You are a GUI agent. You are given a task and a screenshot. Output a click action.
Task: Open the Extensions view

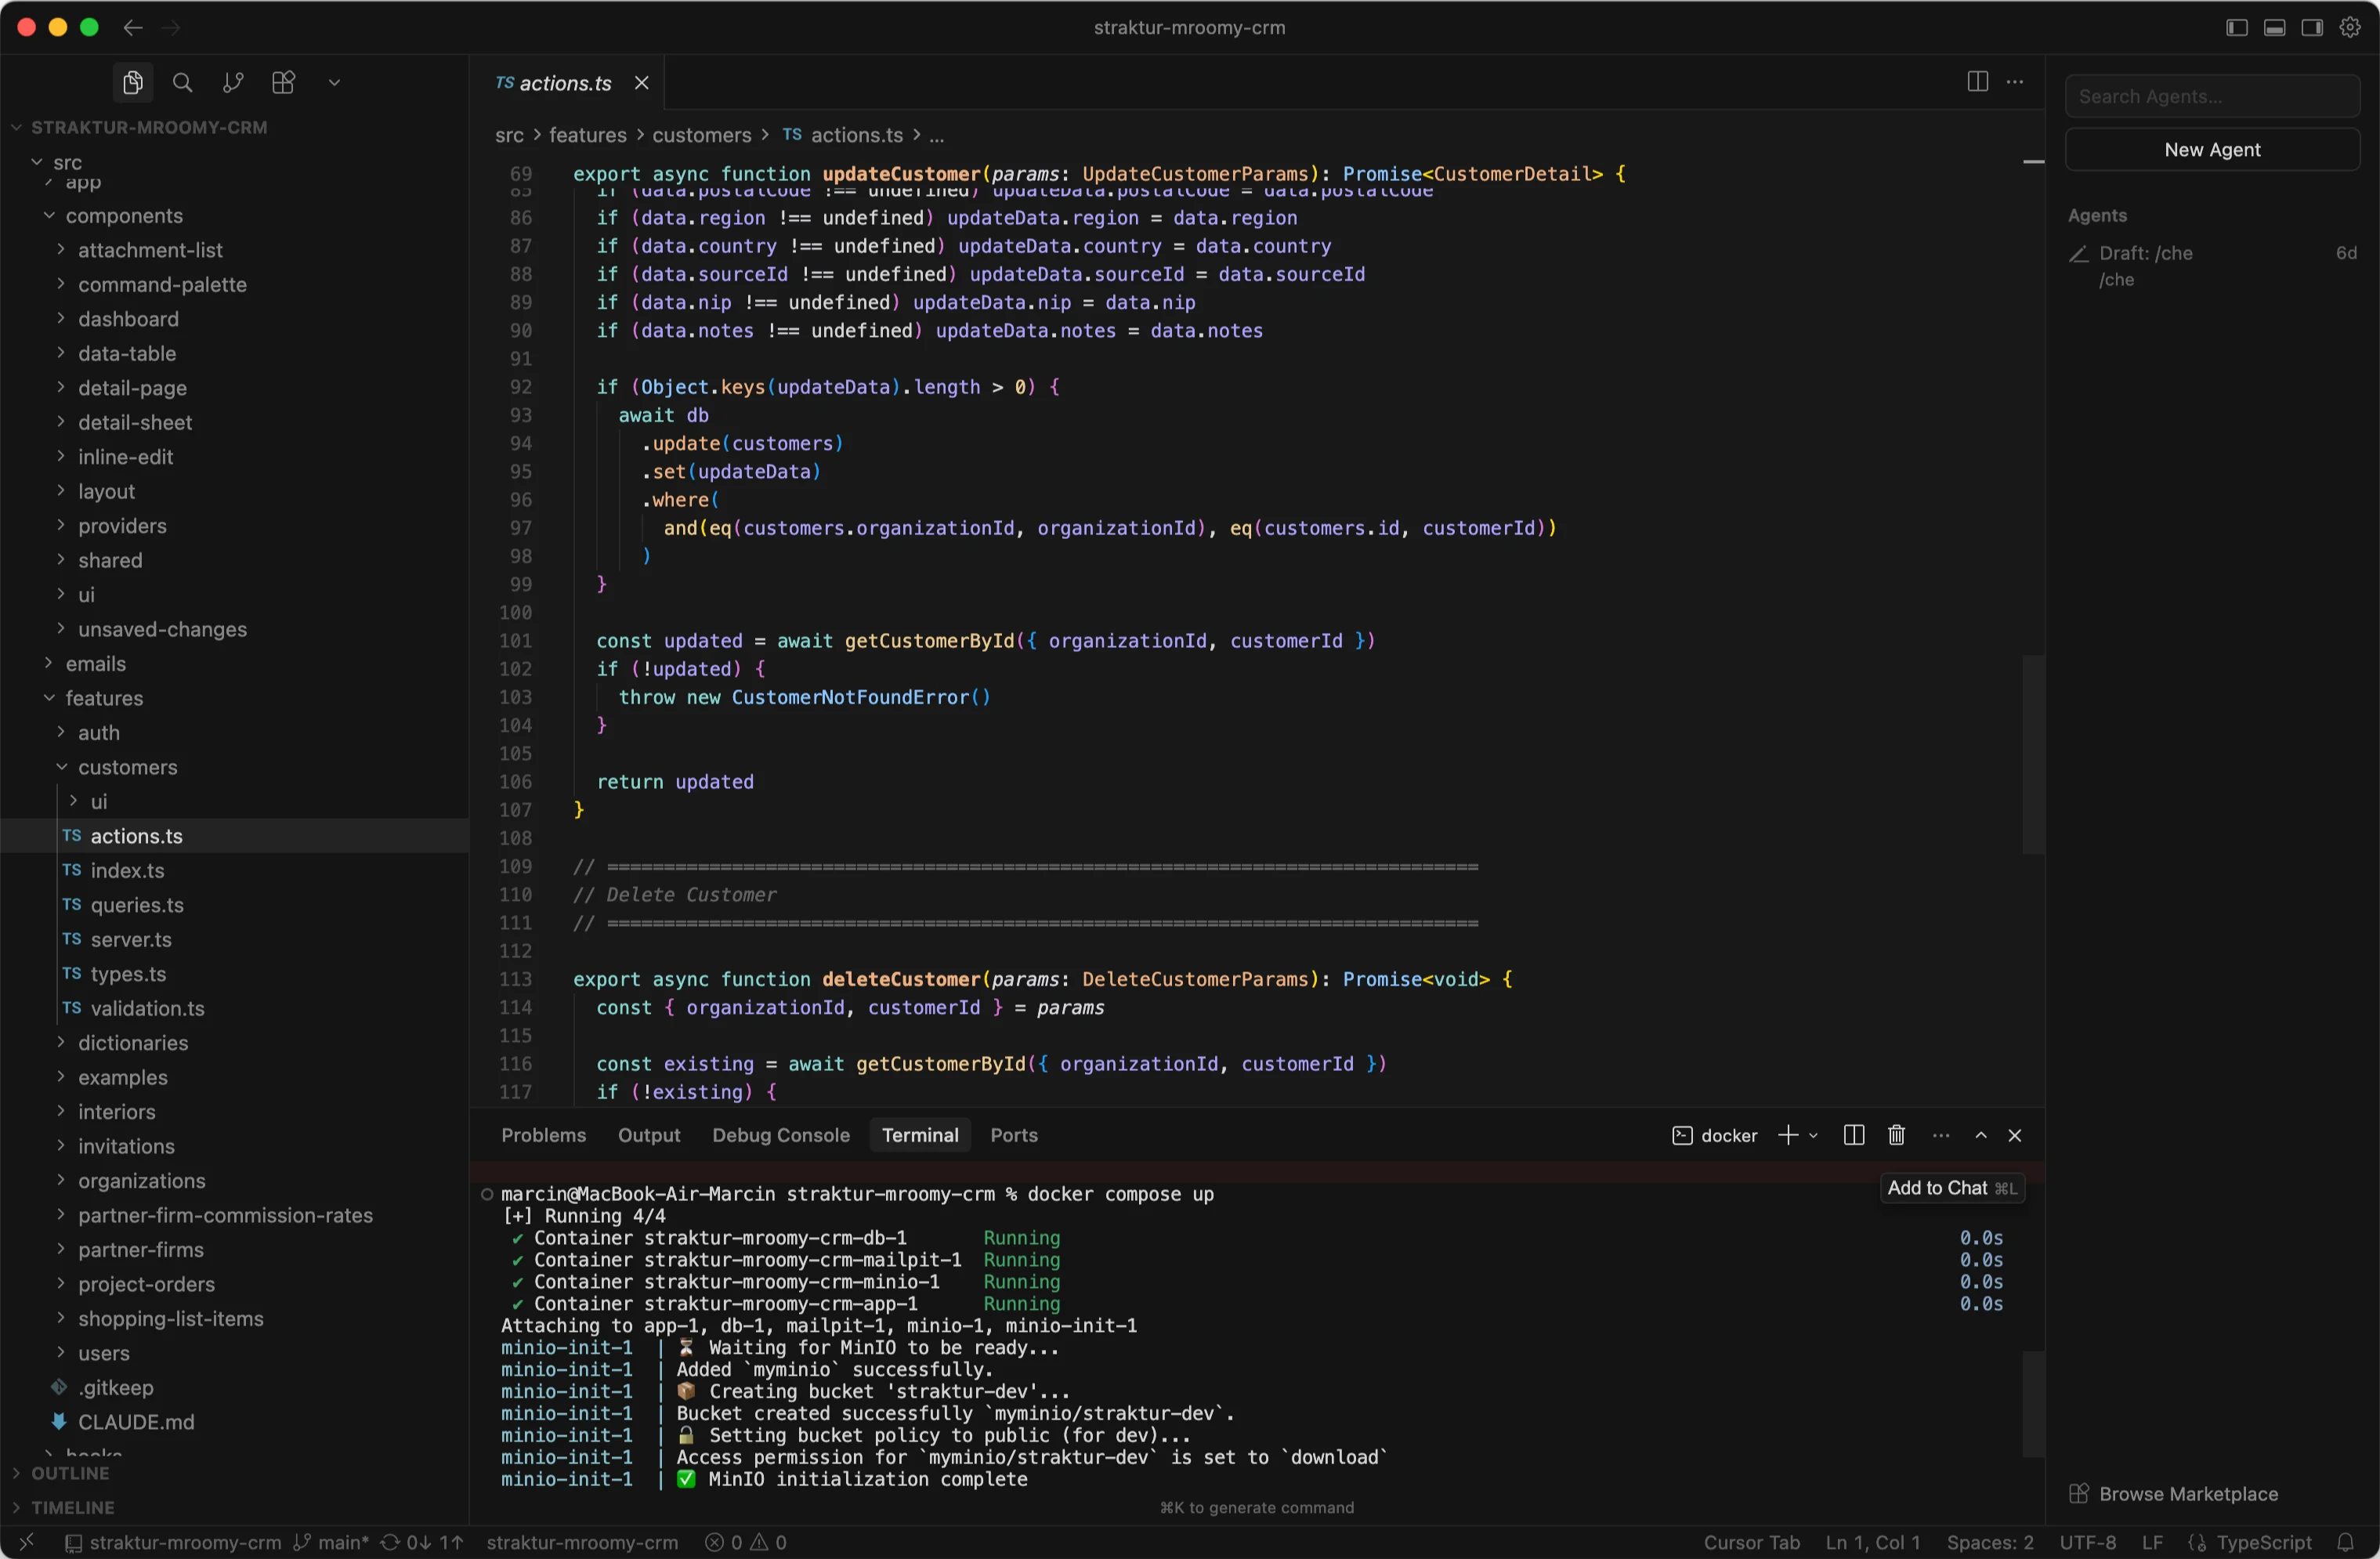283,82
